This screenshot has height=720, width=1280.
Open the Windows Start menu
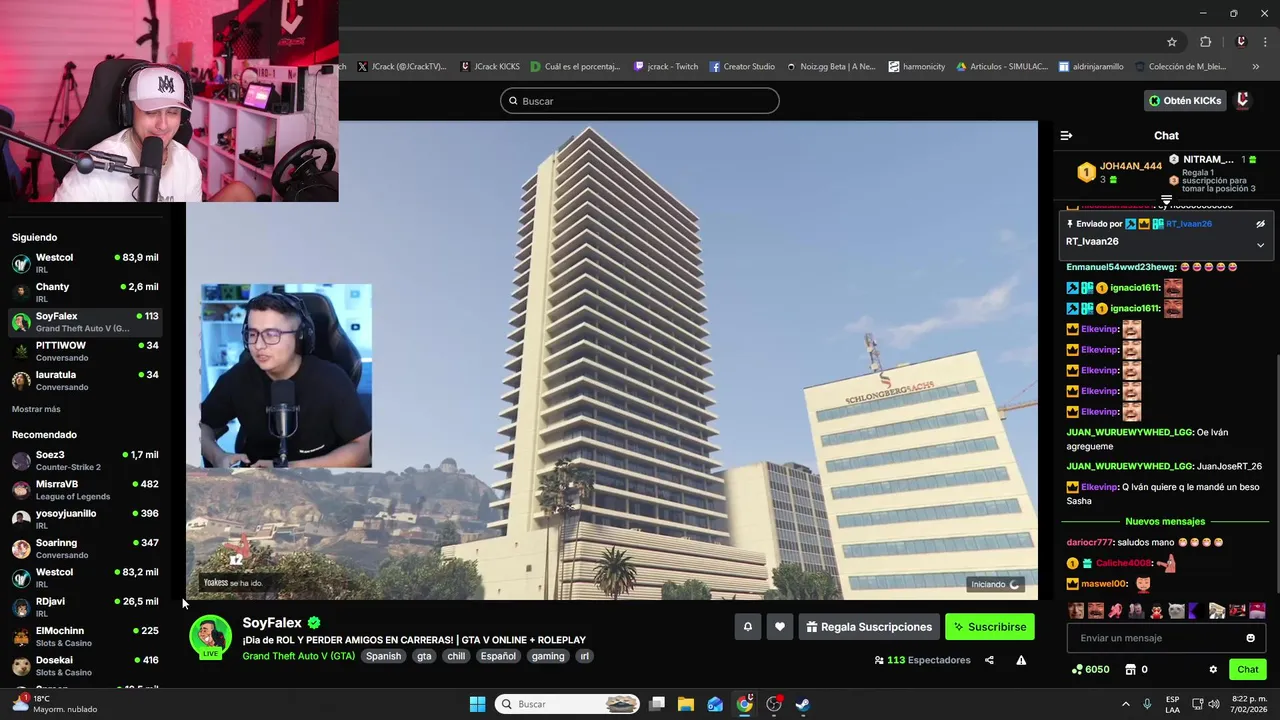[x=477, y=704]
